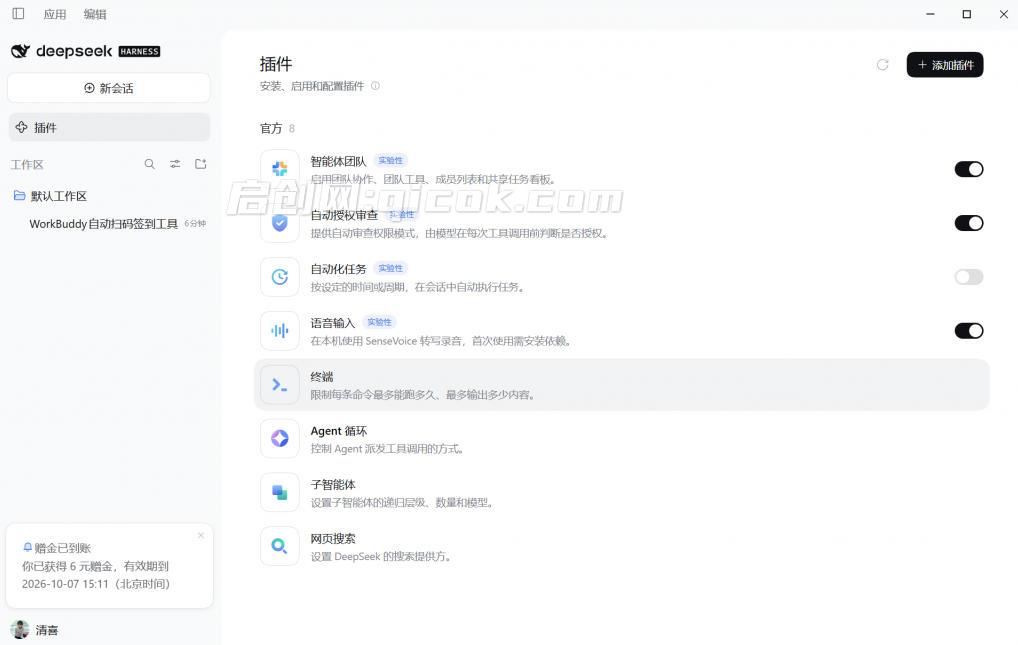Maximize the window
1018x645 pixels.
click(x=967, y=14)
